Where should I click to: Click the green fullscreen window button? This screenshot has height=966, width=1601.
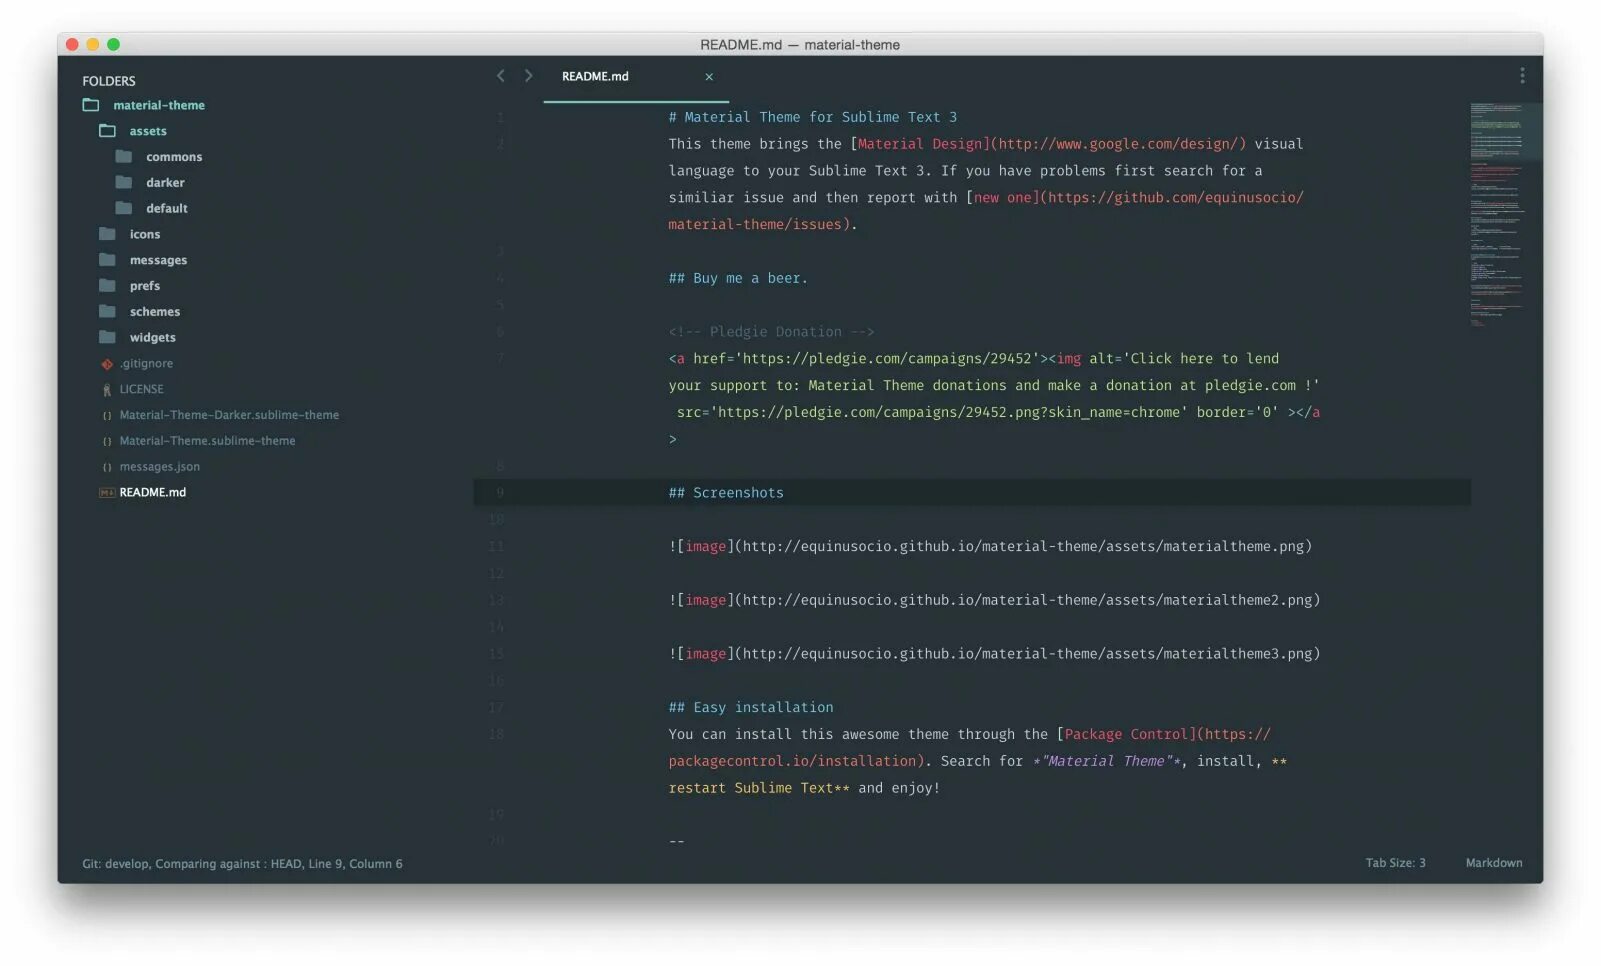point(114,44)
